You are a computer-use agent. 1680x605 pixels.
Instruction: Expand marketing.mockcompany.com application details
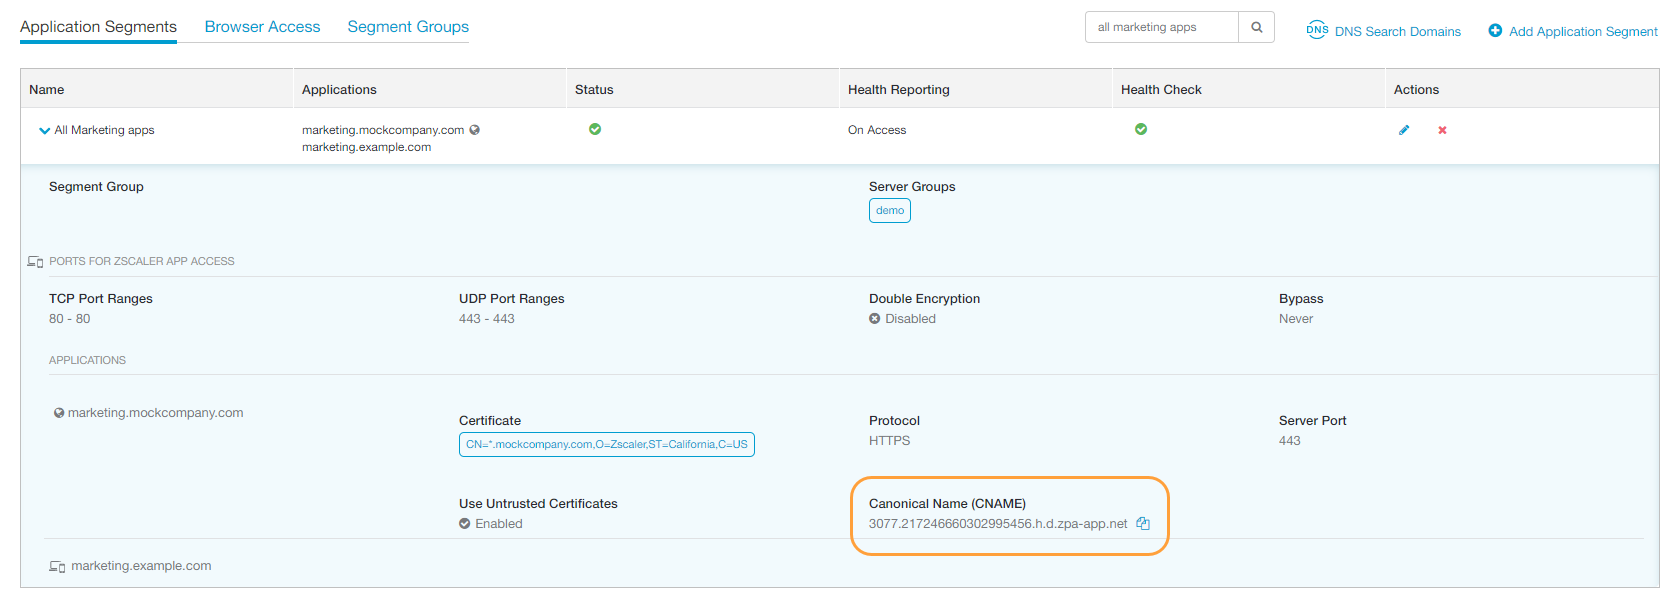[155, 413]
